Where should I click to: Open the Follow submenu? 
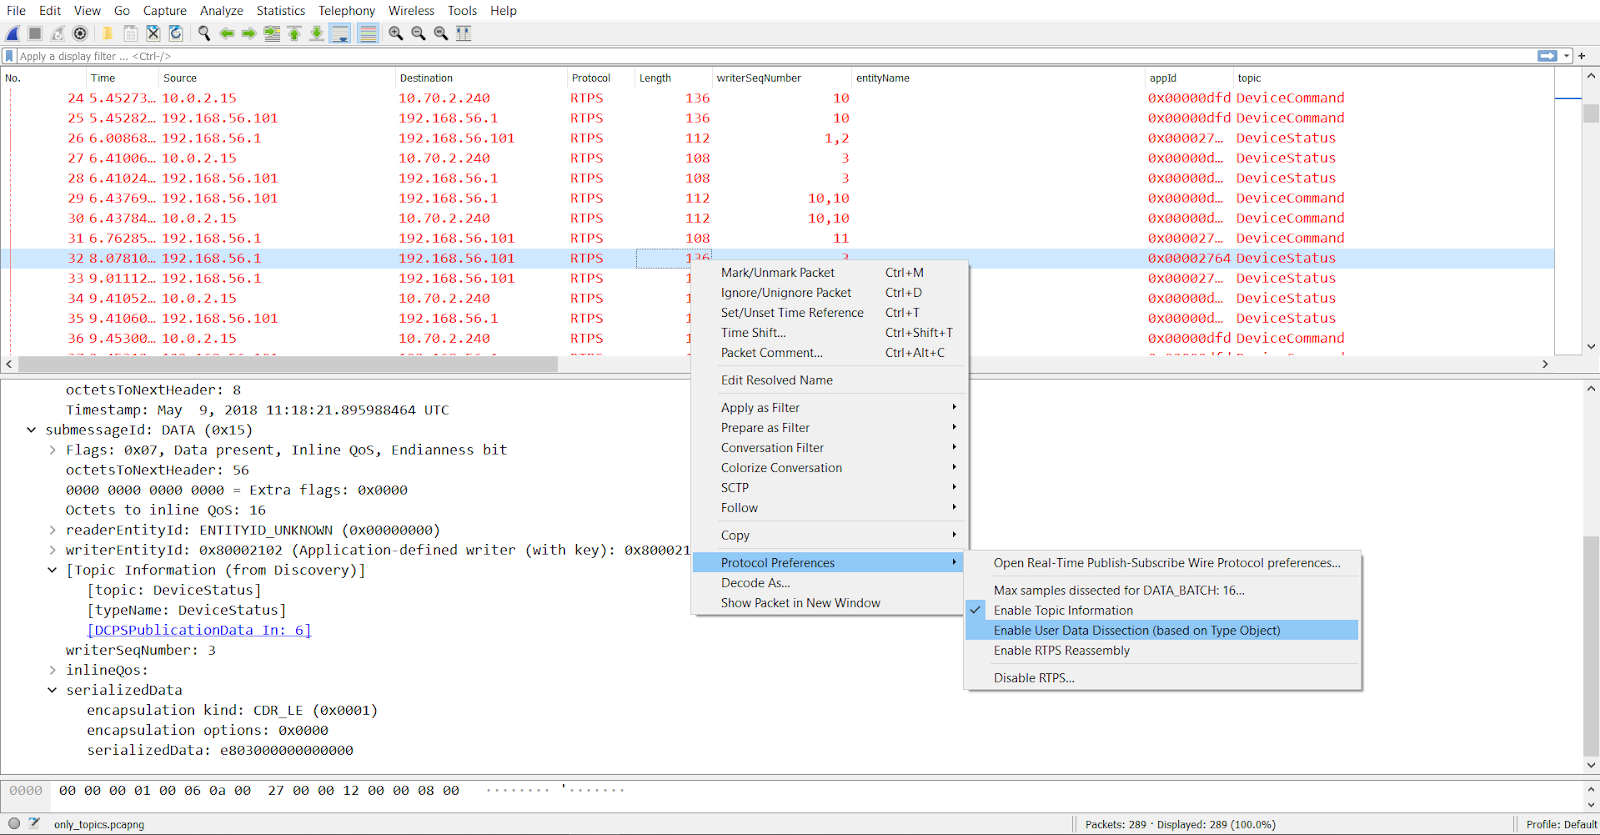pos(830,508)
